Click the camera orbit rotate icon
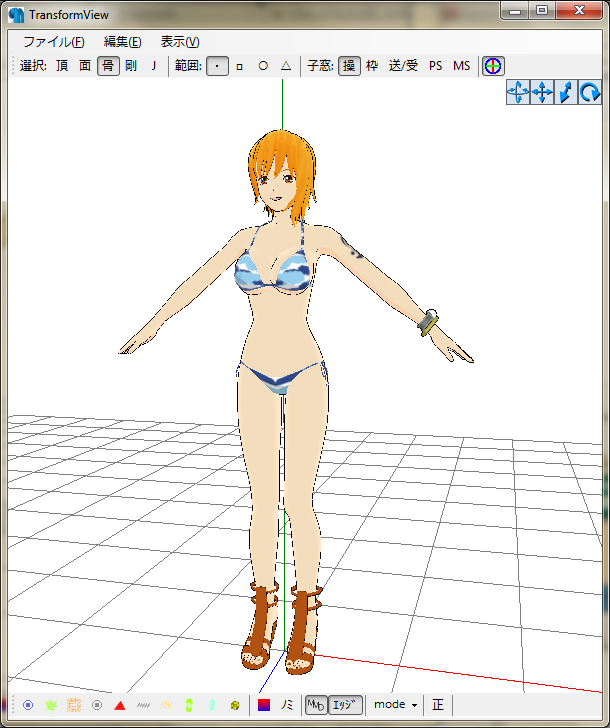This screenshot has width=610, height=728. click(x=518, y=92)
